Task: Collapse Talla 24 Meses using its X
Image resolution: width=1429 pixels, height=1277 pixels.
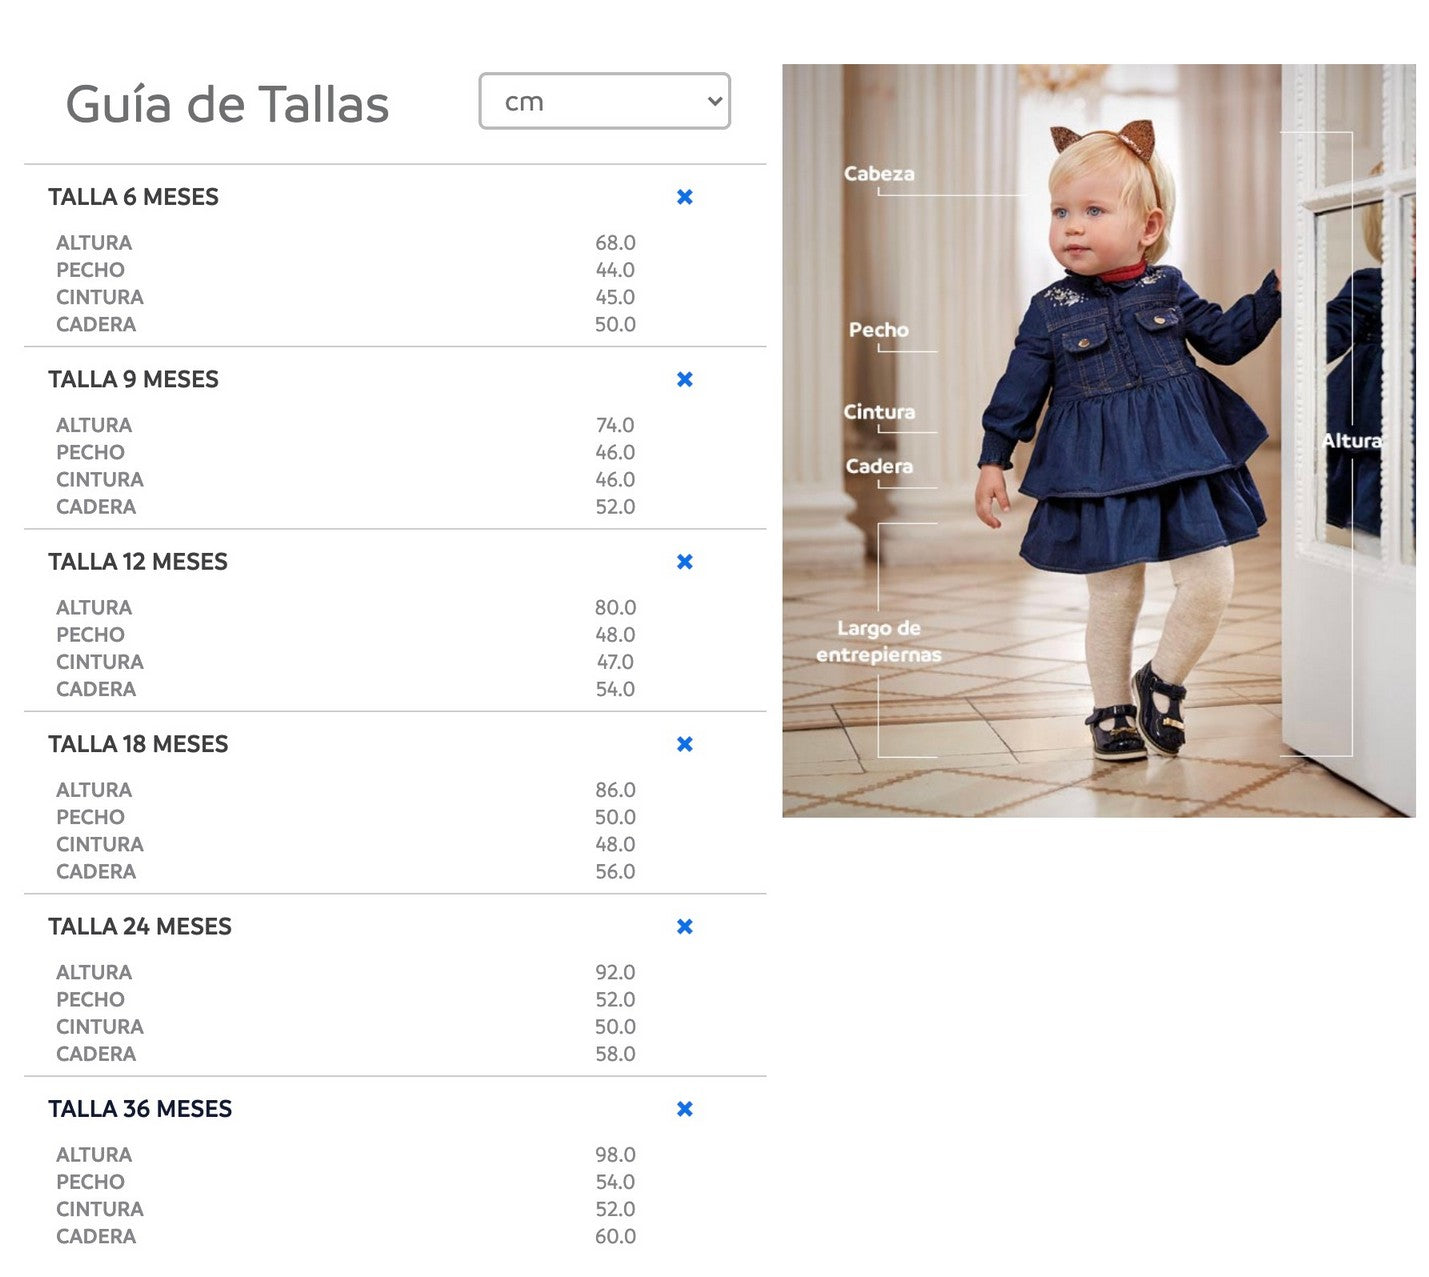Action: [685, 927]
